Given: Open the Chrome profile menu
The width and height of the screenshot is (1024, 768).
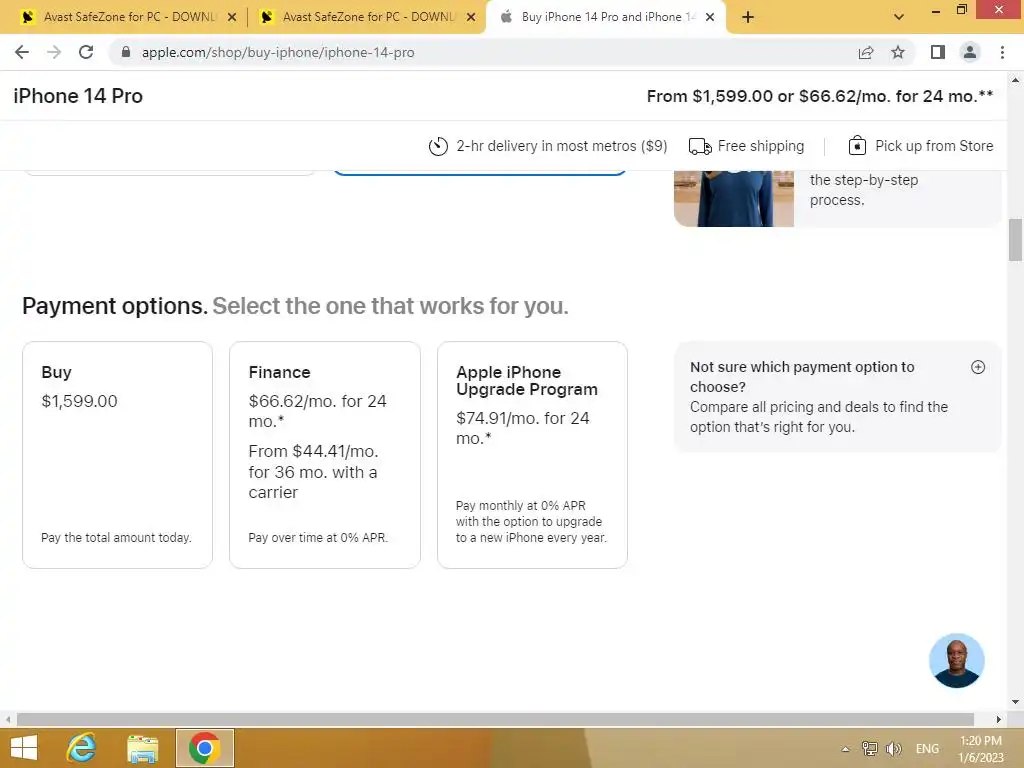Looking at the screenshot, I should [x=970, y=52].
